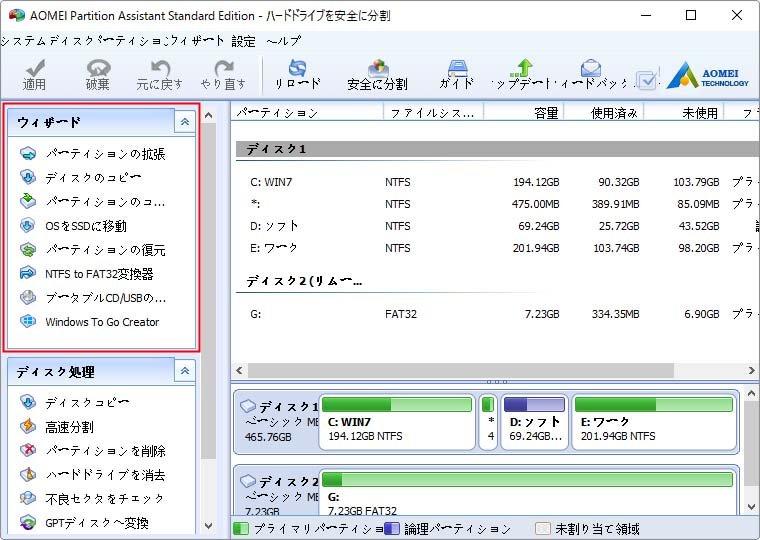The width and height of the screenshot is (760, 540).
Task: Select ディスクコピー under ディスク処理
Action: pyautogui.click(x=74, y=402)
